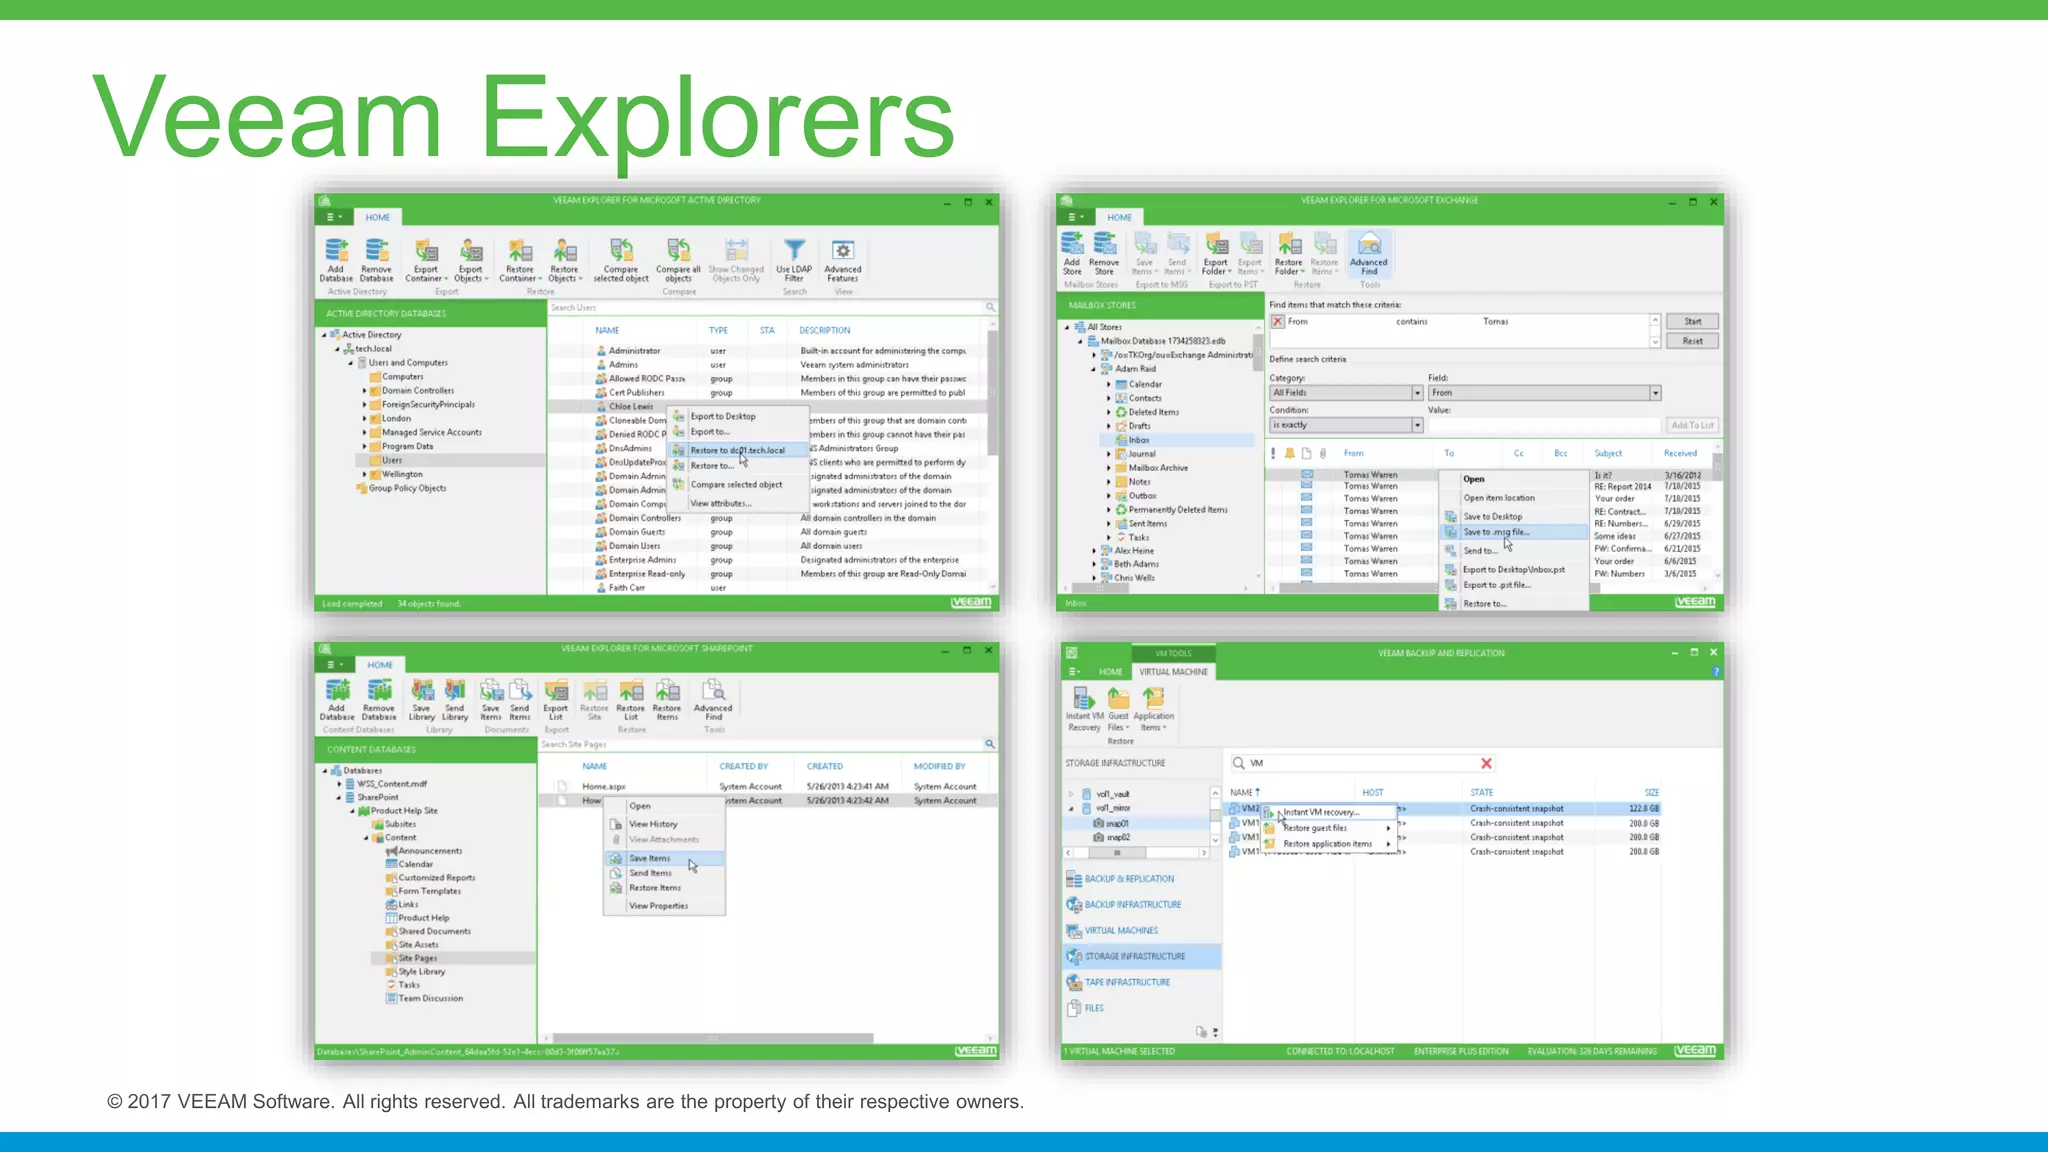Viewport: 2048px width, 1152px height.
Task: Click the Value input field in Exchange
Action: 1543,425
